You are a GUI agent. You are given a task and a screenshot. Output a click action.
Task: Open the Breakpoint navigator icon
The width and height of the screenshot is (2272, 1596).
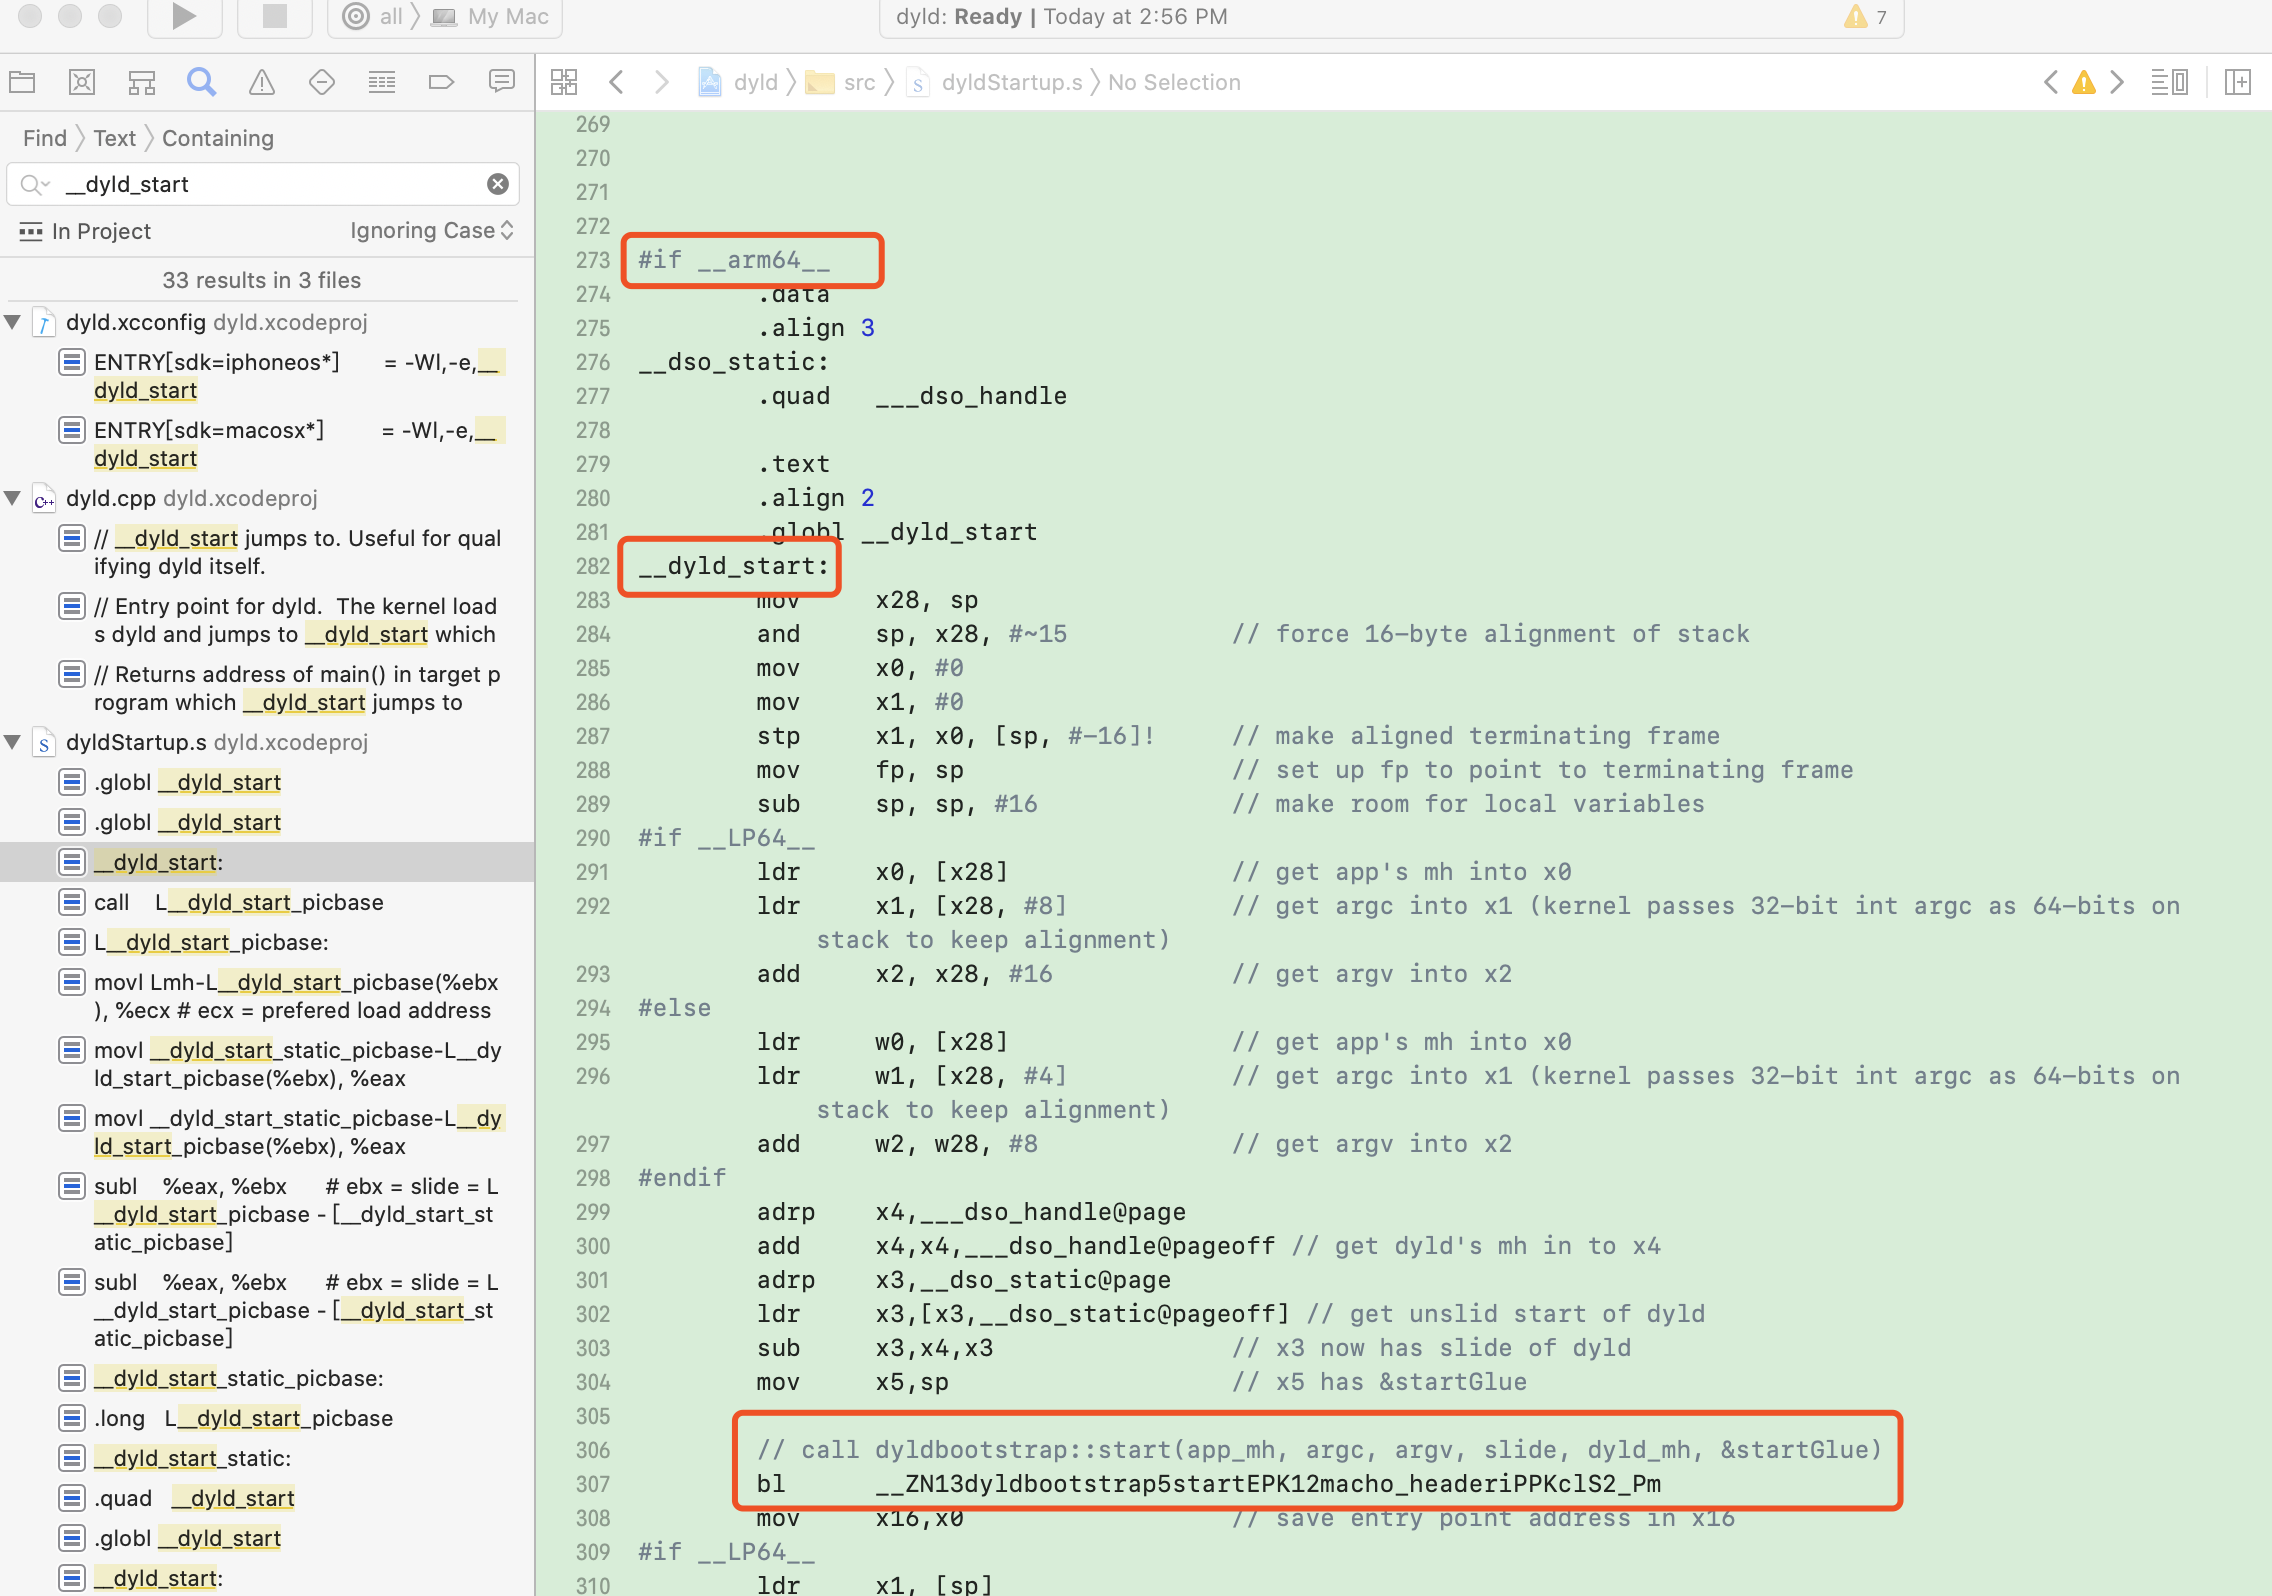click(441, 82)
